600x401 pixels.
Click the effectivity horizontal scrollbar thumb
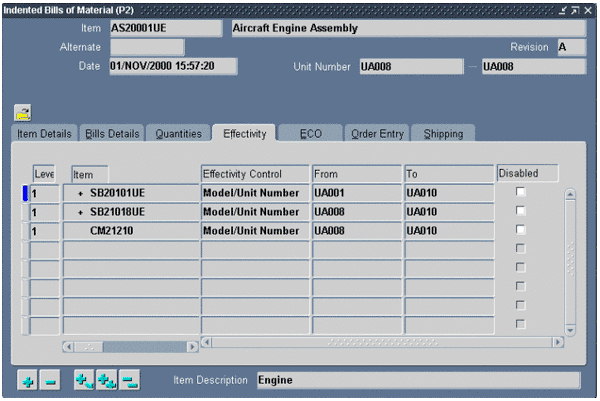point(382,342)
